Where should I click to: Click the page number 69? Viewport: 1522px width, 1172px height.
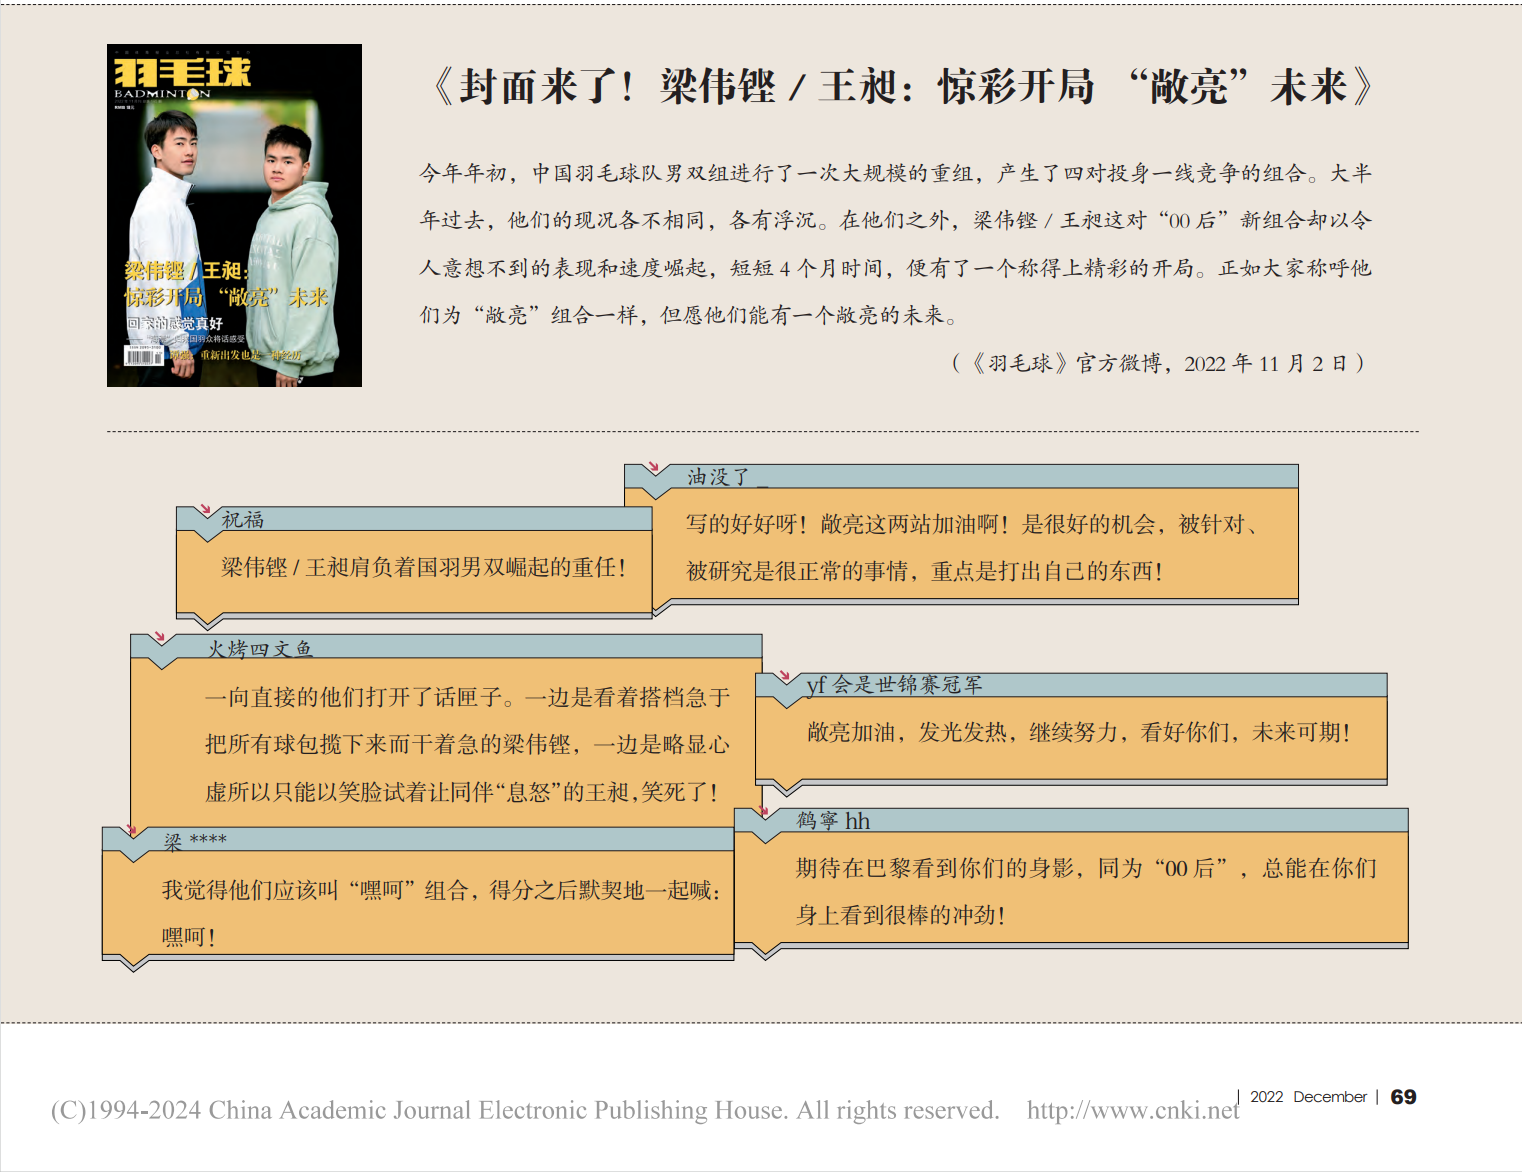1403,1097
